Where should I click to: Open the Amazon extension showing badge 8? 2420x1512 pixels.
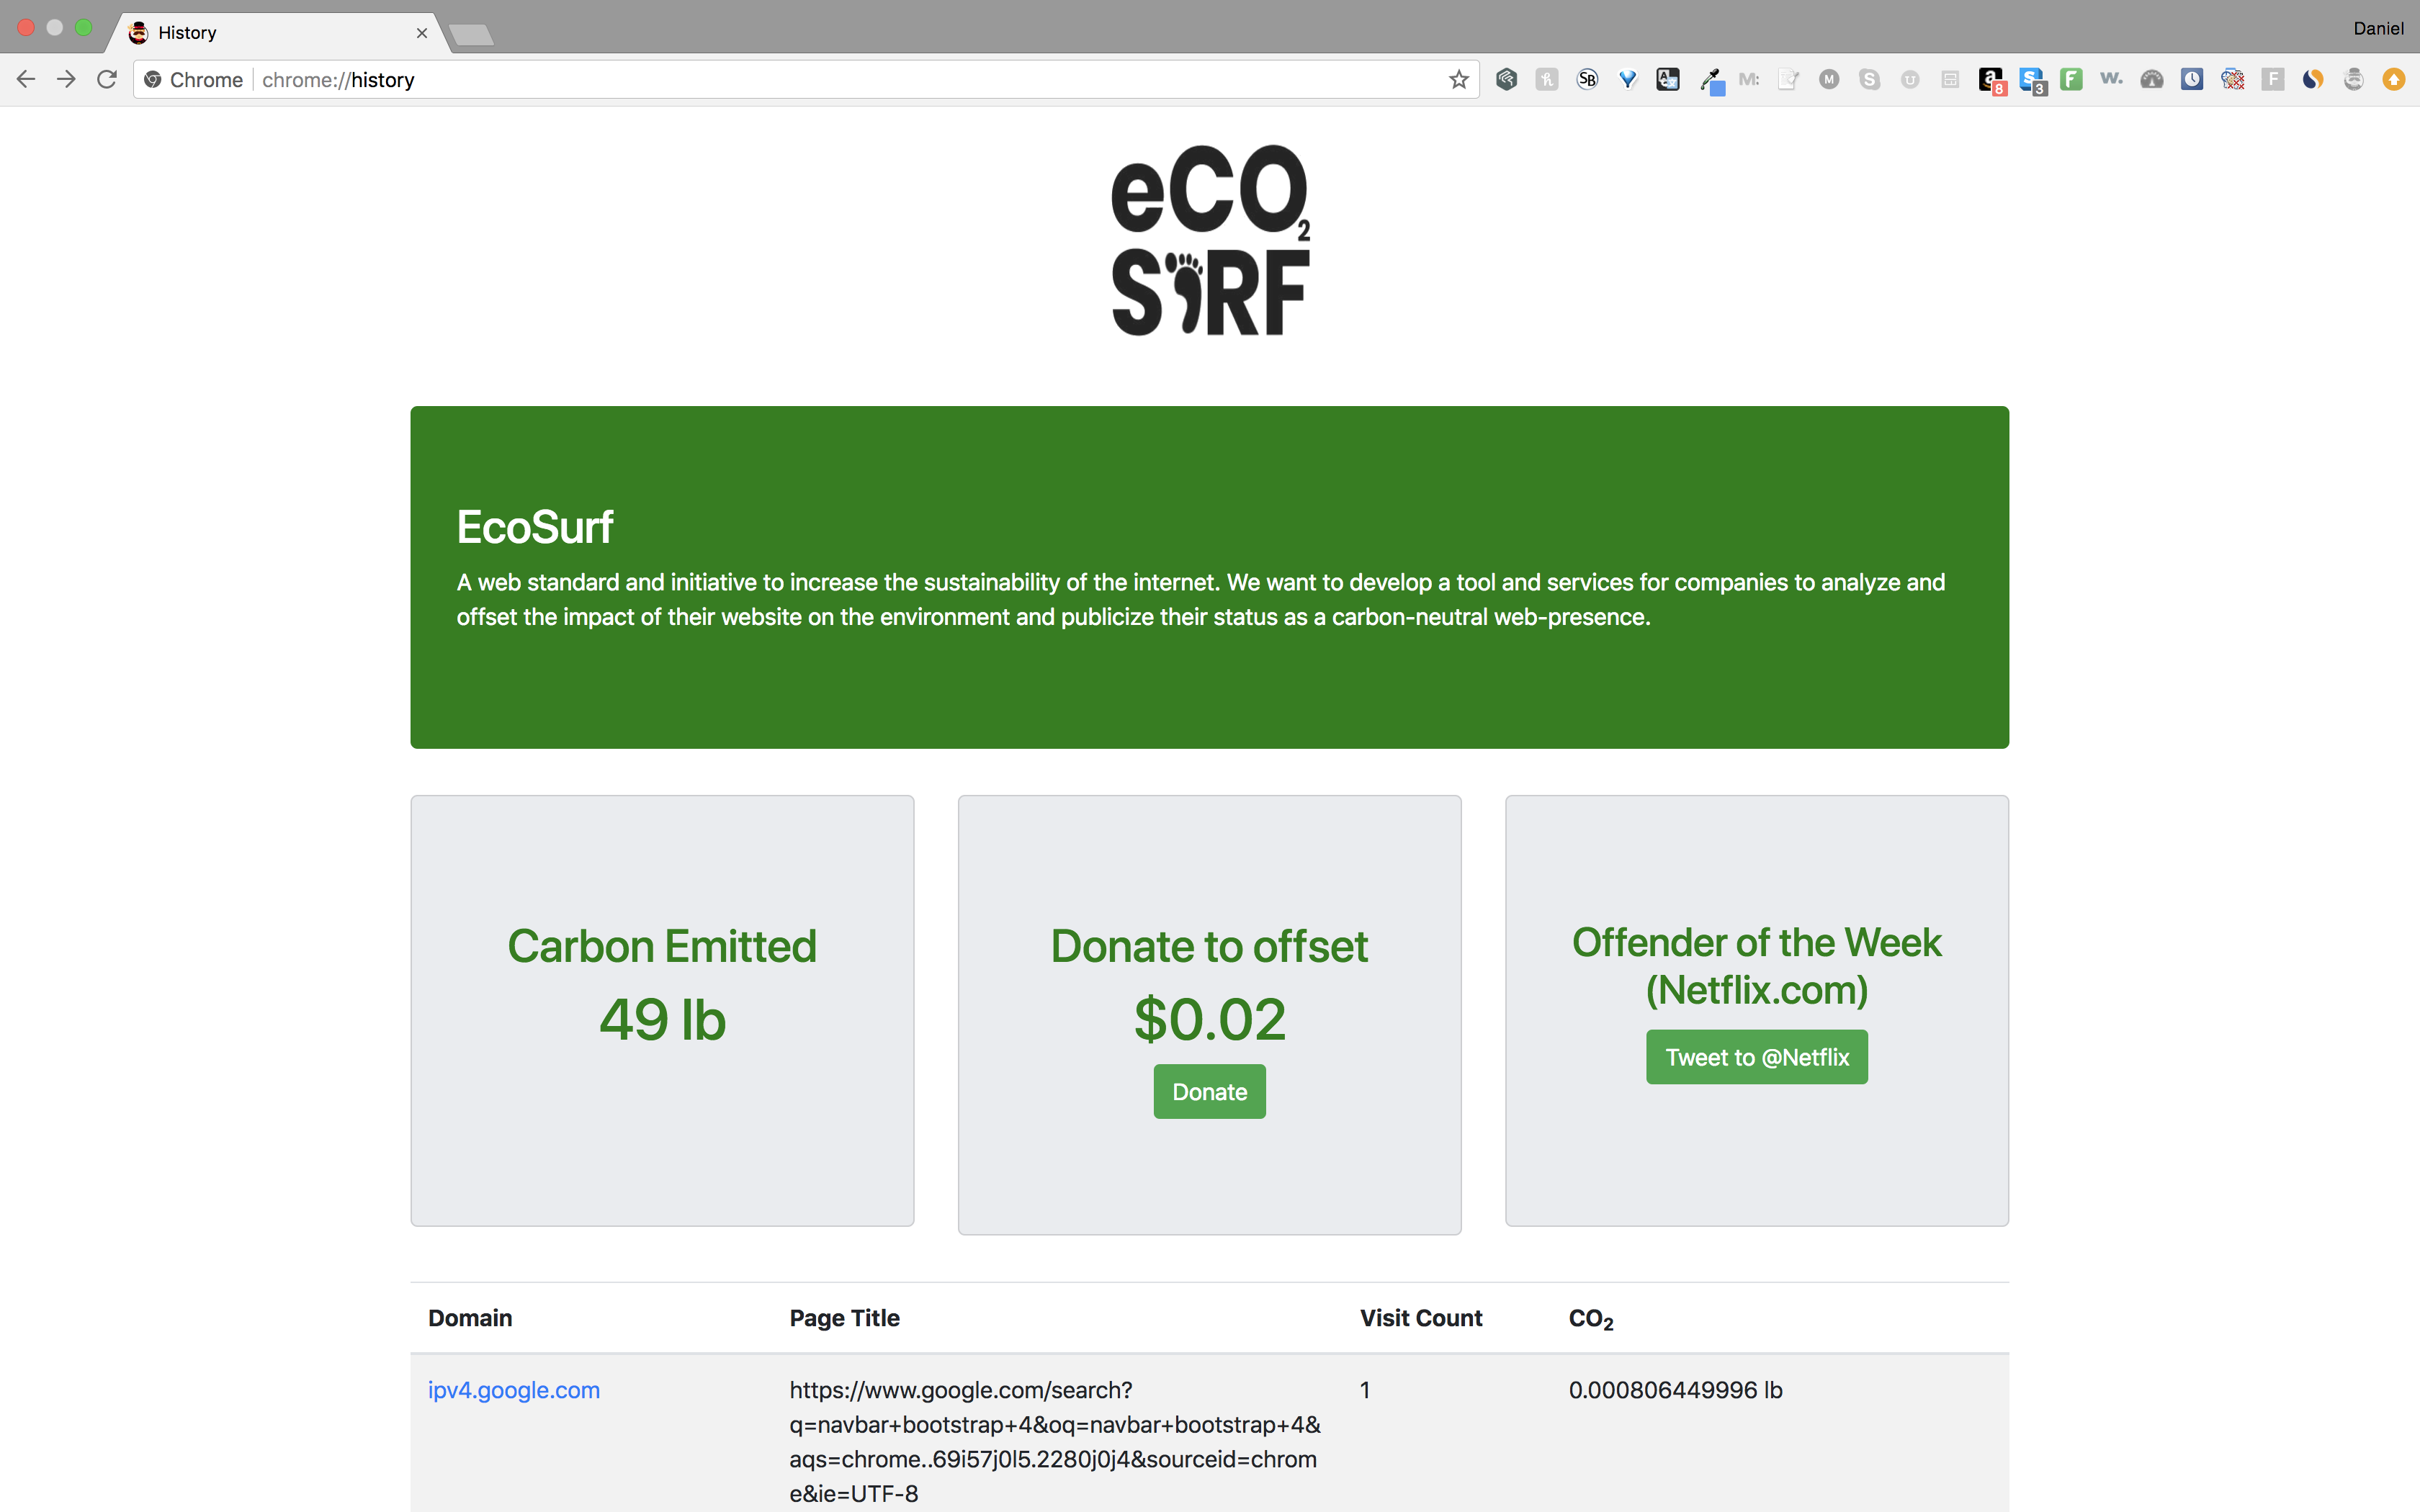(x=1992, y=79)
